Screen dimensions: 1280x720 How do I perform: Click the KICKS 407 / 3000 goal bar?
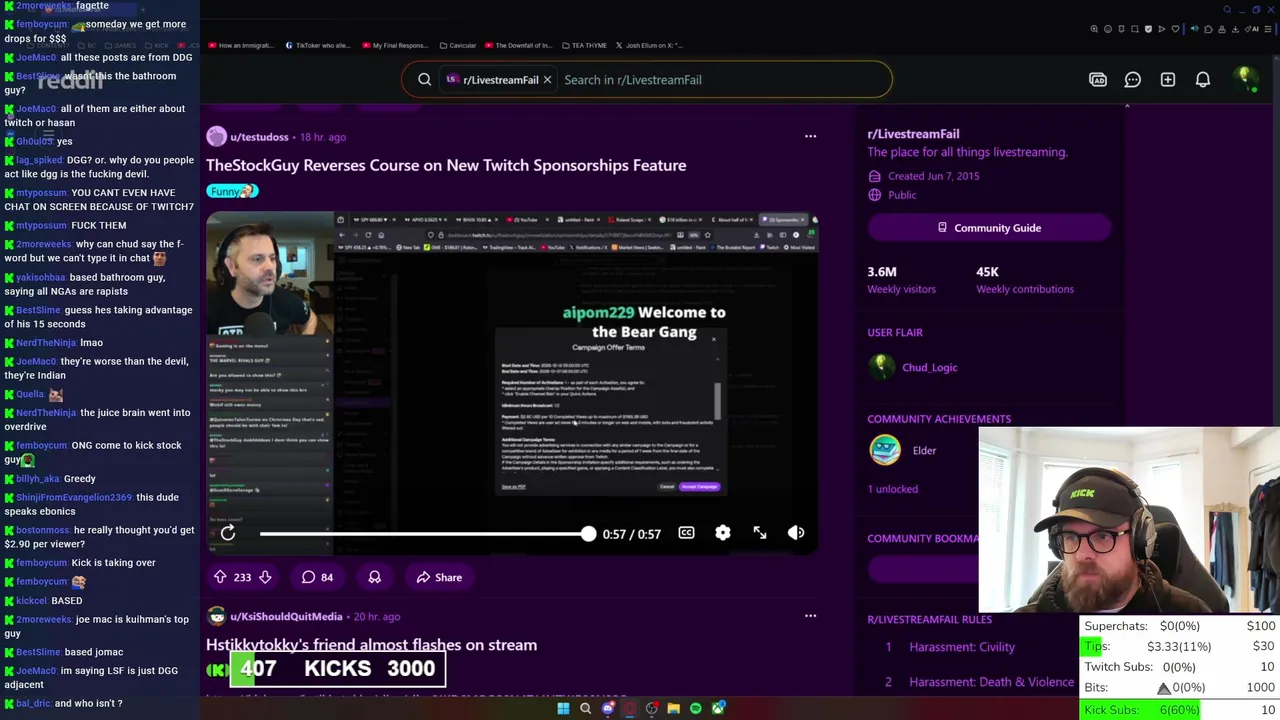pyautogui.click(x=338, y=669)
